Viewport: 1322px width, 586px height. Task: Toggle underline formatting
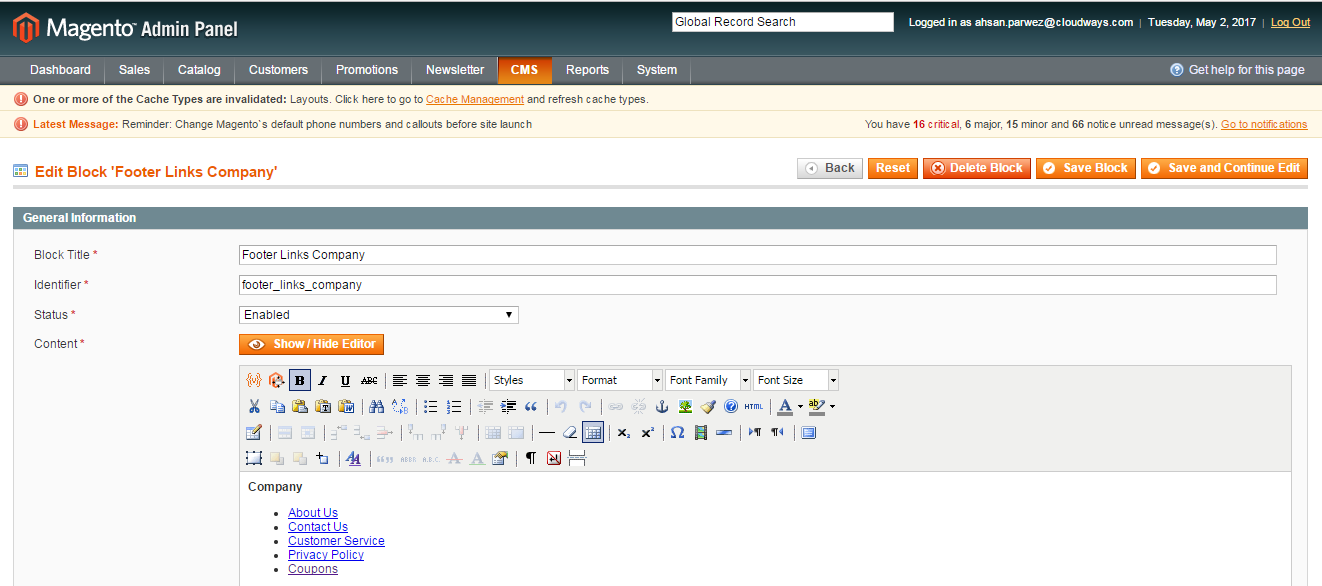point(346,380)
